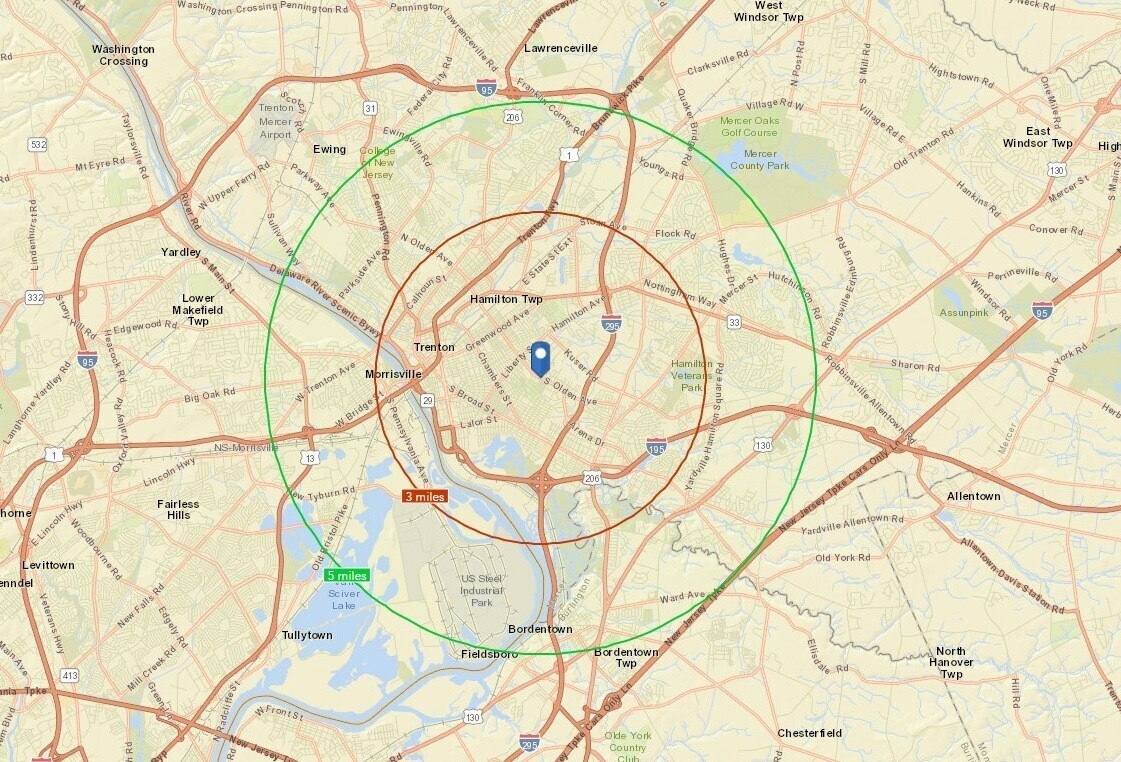Viewport: 1121px width, 762px height.
Task: Click the Trenton Mercer Airport label
Action: pos(276,121)
